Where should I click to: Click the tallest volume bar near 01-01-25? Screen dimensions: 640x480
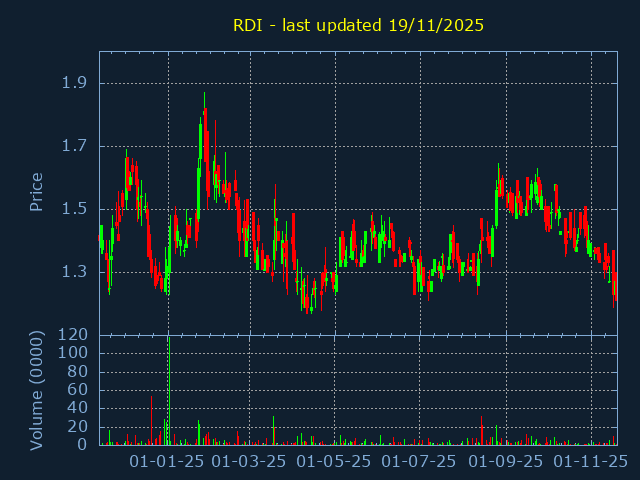pos(169,392)
